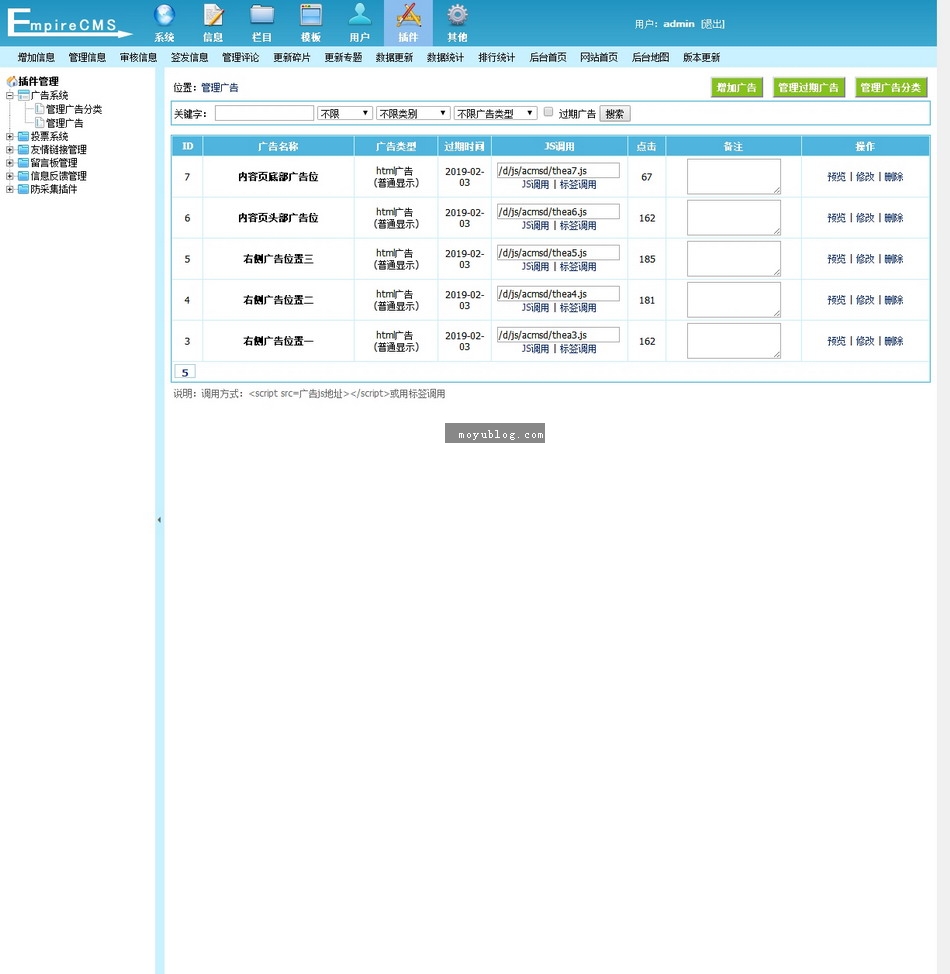Click 删除 for 右侧广告位置三

893,258
